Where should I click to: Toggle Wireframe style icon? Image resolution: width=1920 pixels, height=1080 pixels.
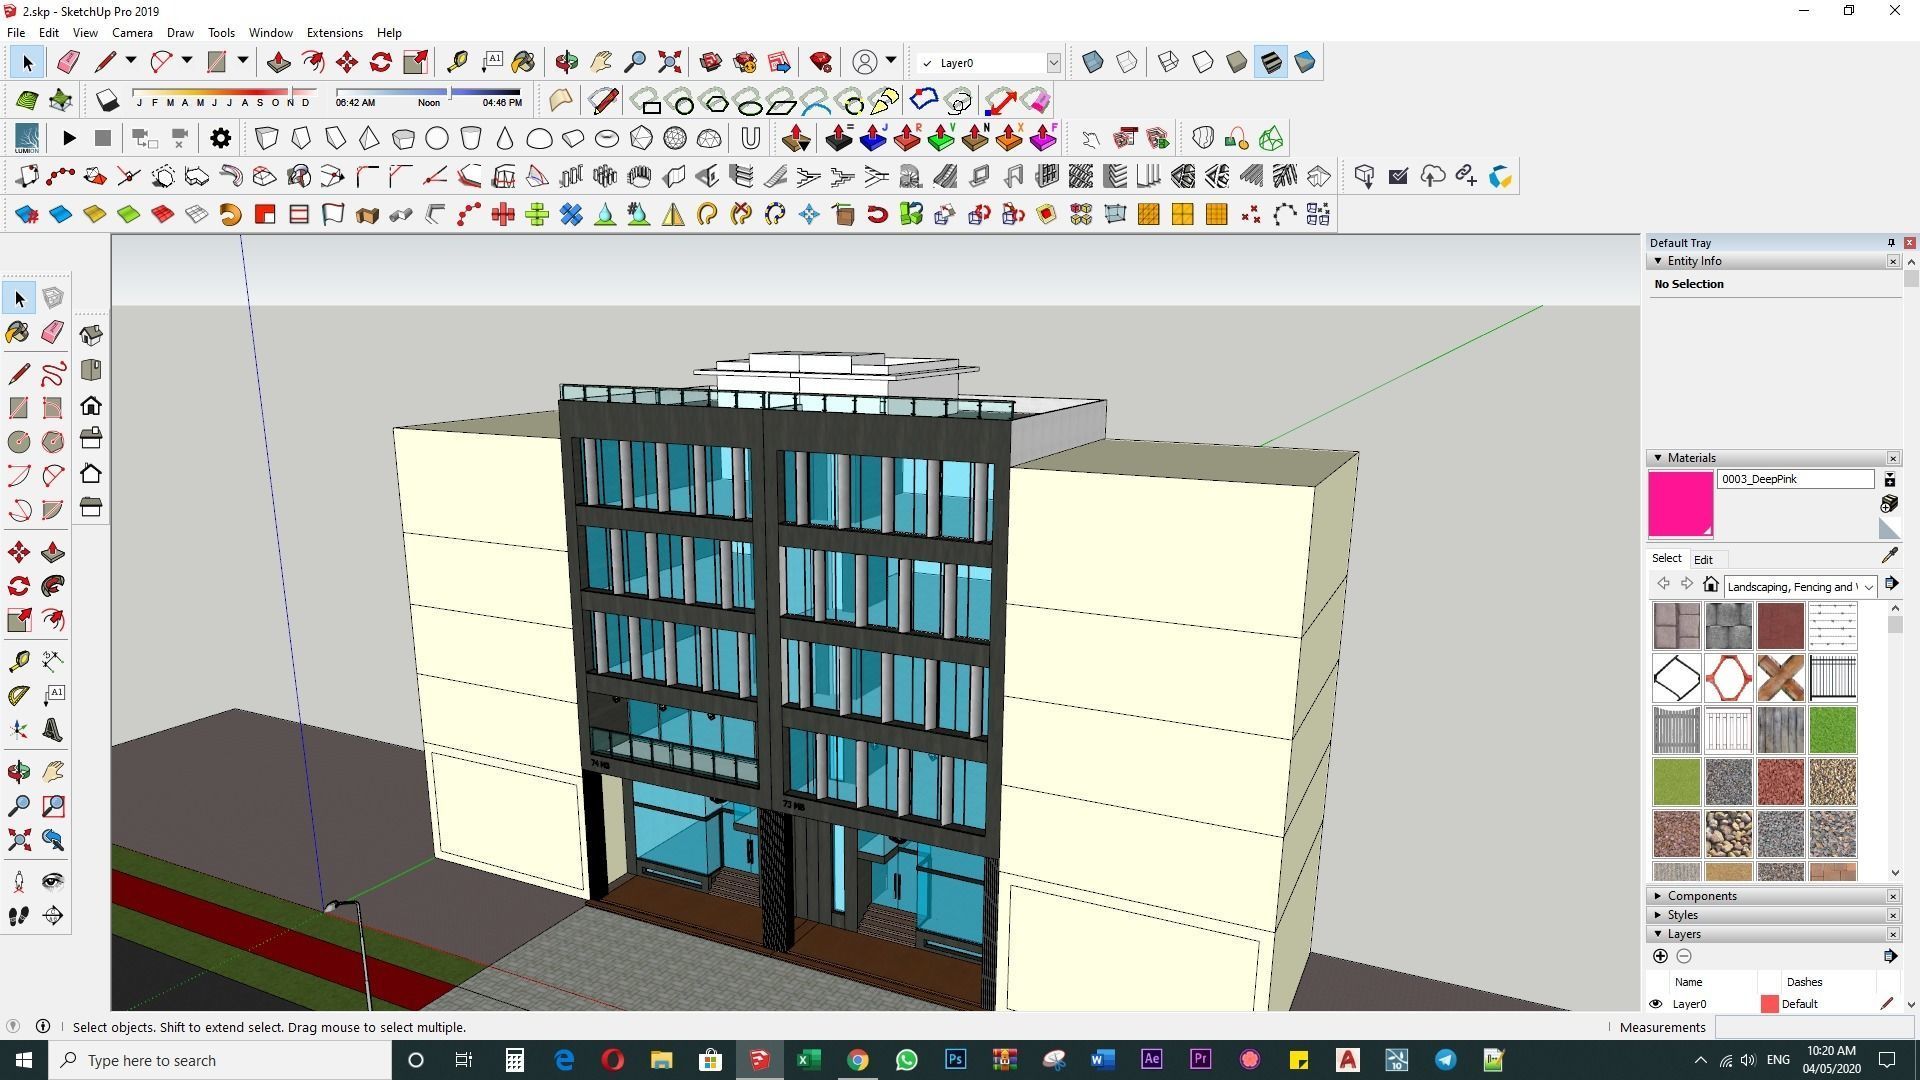coord(1169,62)
